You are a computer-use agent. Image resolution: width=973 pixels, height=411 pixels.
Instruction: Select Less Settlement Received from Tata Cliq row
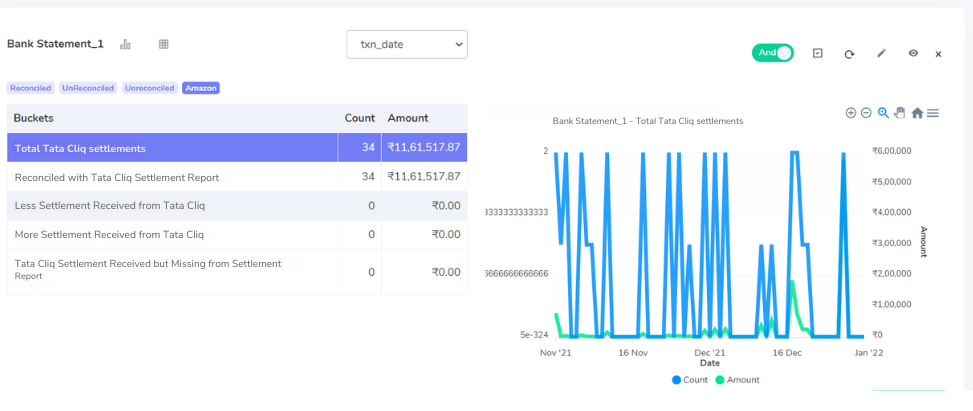coord(237,206)
